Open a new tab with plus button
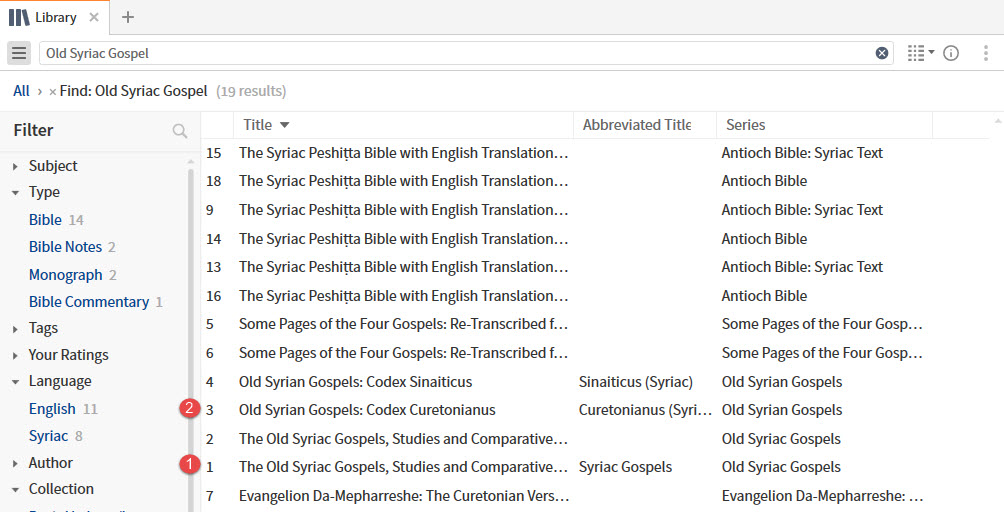Screen dimensions: 1004x512 tap(128, 17)
